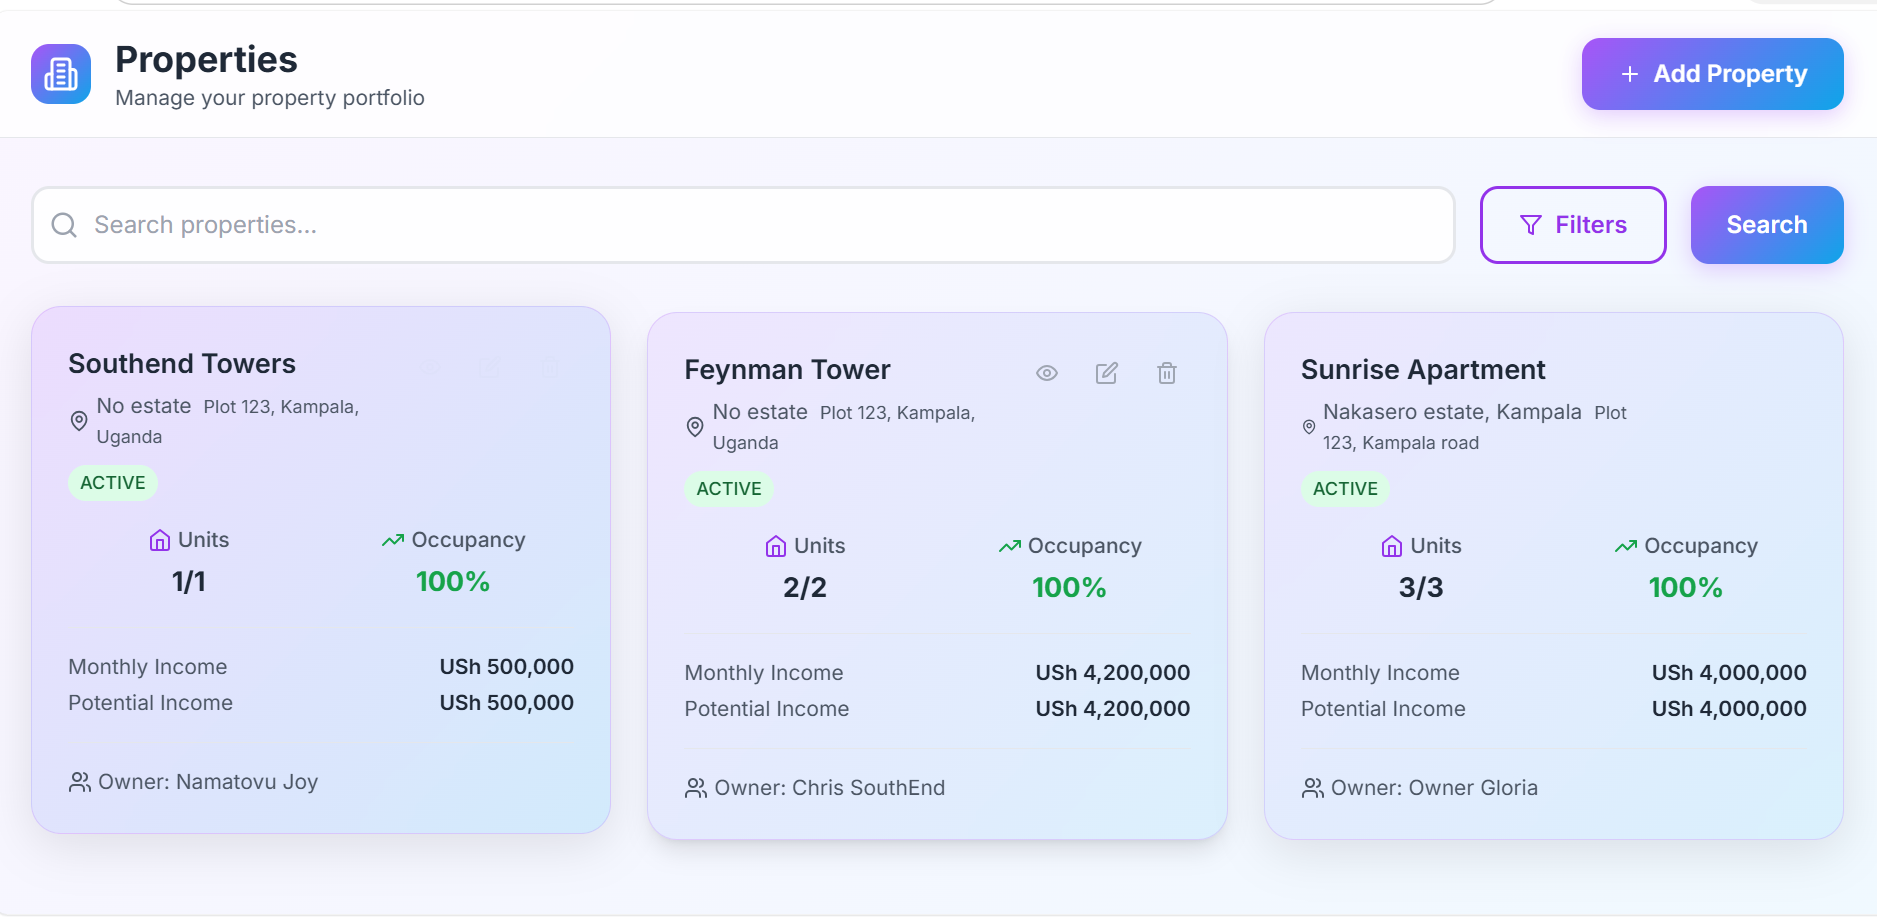Image resolution: width=1877 pixels, height=917 pixels.
Task: Click the owner icon beside Owner Gloria
Action: tap(1313, 788)
